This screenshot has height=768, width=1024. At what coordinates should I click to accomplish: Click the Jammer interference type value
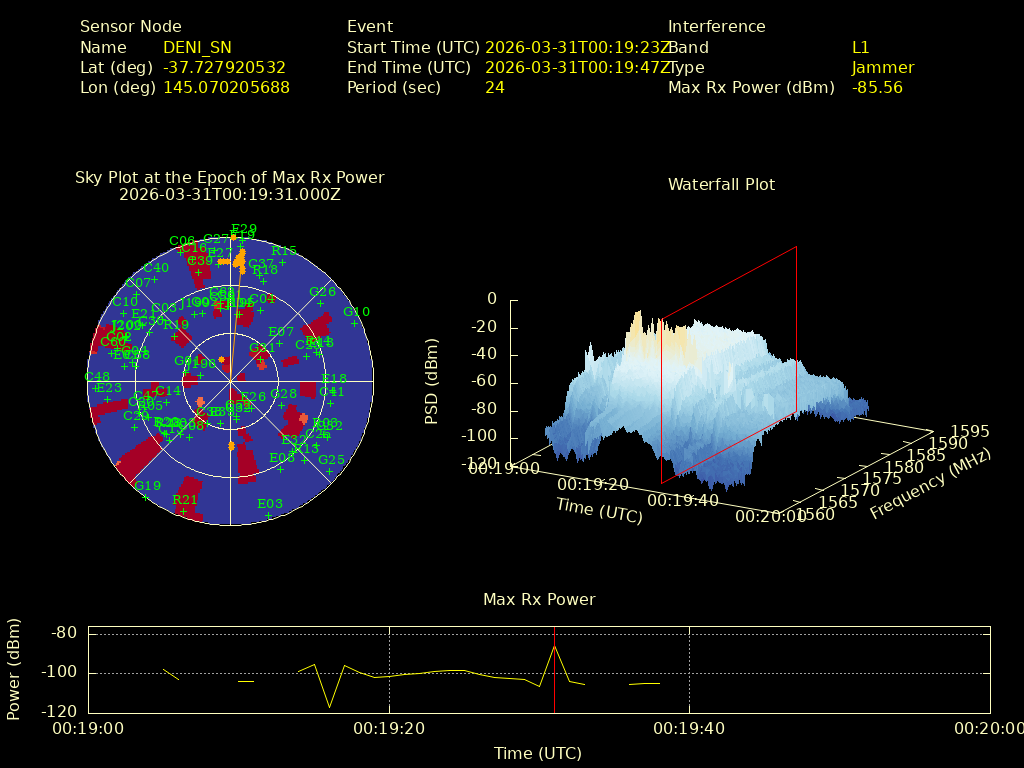[x=882, y=67]
